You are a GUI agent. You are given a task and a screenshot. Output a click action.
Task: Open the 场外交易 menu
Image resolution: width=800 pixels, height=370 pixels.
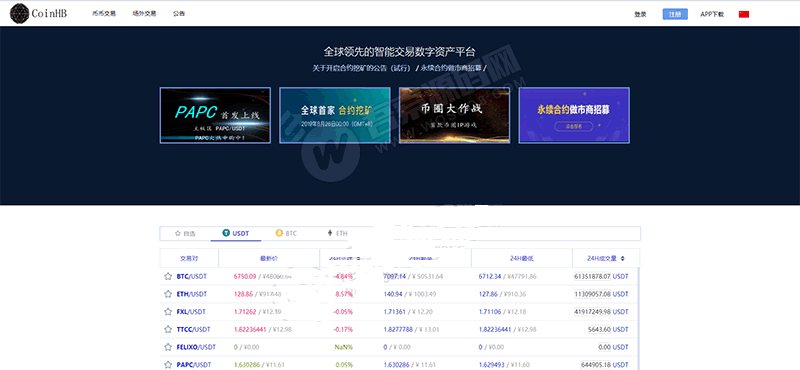tap(144, 14)
